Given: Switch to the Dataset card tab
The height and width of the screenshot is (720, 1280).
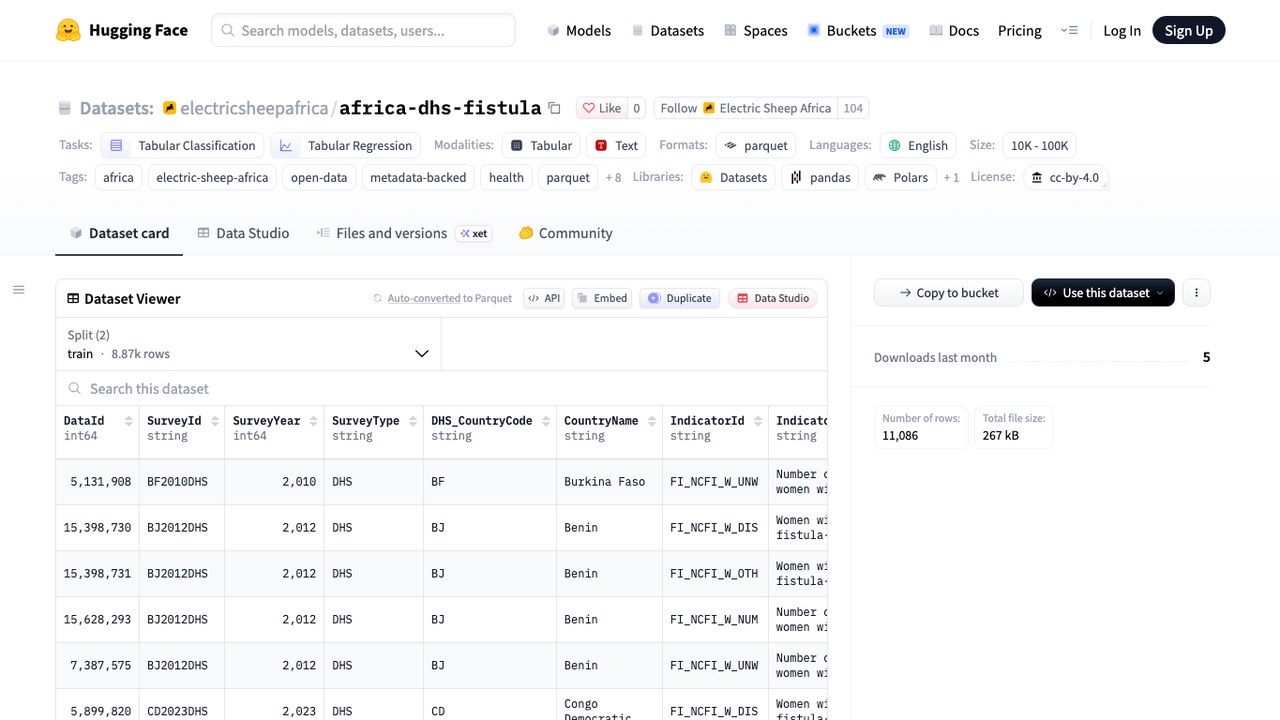Looking at the screenshot, I should 119,233.
